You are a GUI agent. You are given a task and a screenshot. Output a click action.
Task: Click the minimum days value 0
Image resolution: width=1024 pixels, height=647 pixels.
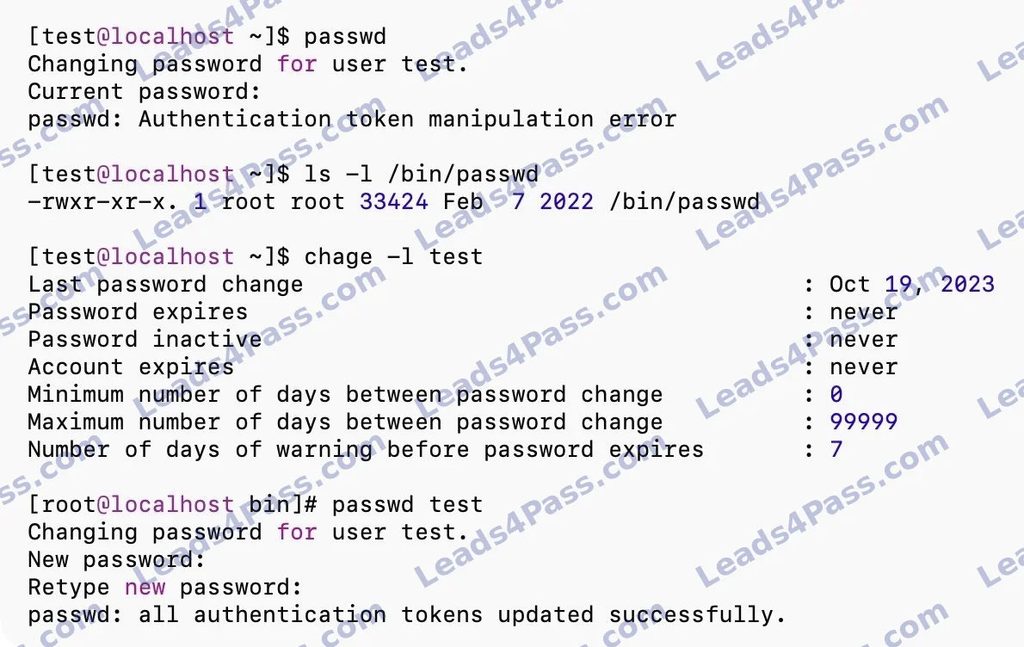pyautogui.click(x=836, y=394)
